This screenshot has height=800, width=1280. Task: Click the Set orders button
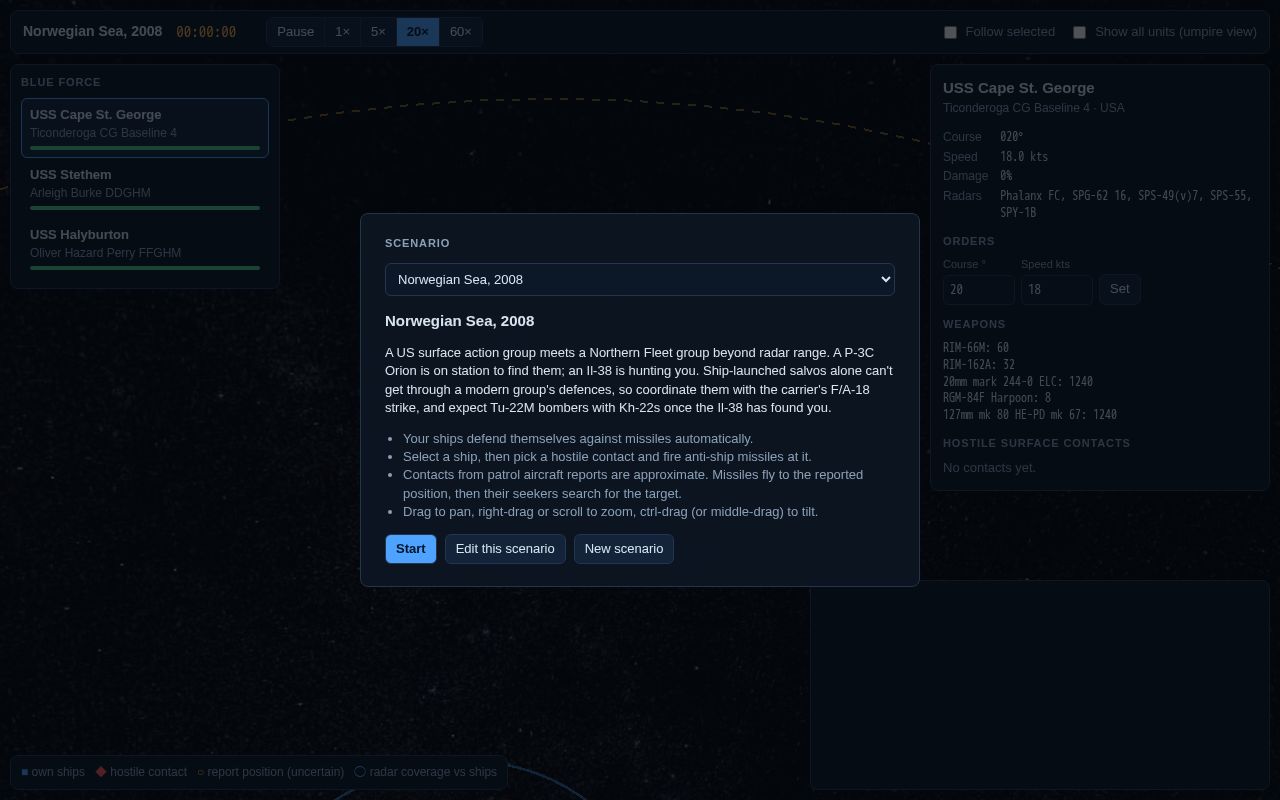tap(1120, 289)
